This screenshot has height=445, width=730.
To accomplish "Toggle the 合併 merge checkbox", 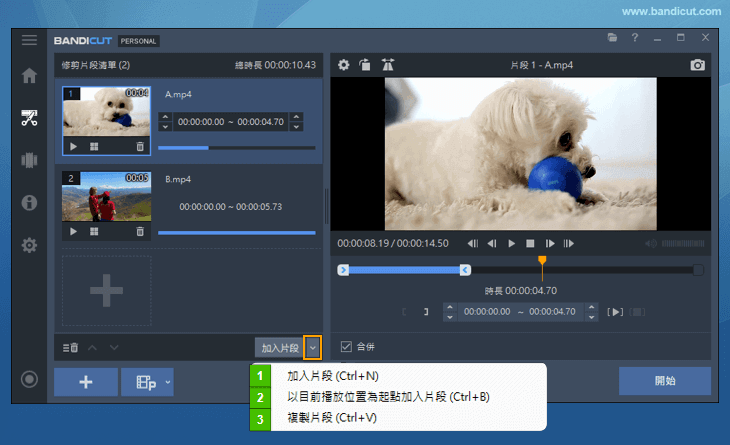I will [346, 346].
